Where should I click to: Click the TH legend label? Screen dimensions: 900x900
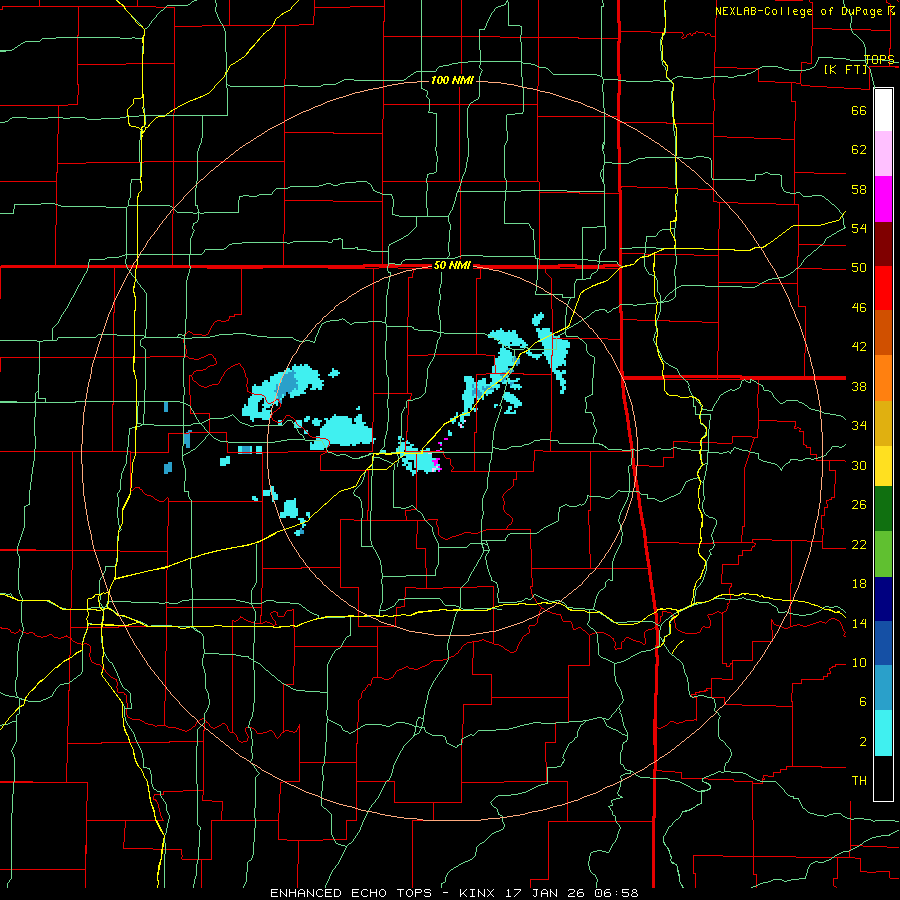tap(859, 781)
